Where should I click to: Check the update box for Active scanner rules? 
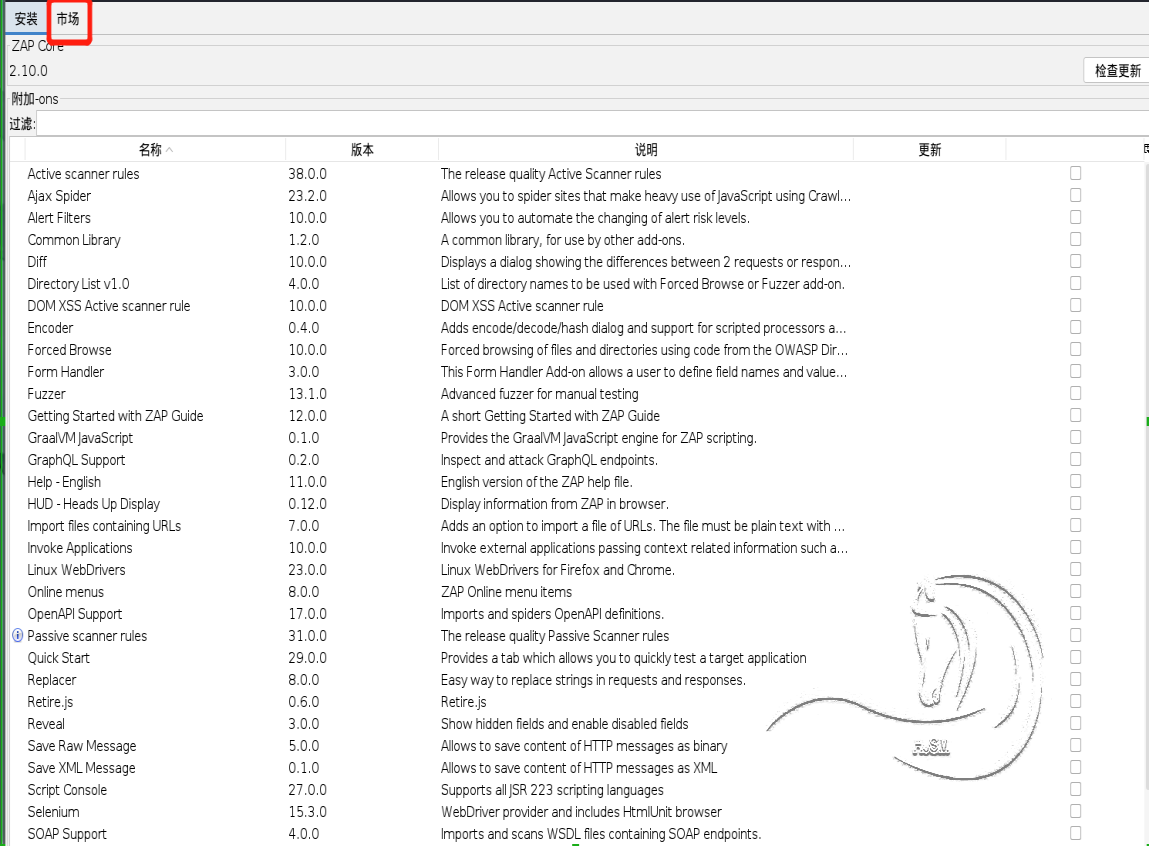point(1075,173)
